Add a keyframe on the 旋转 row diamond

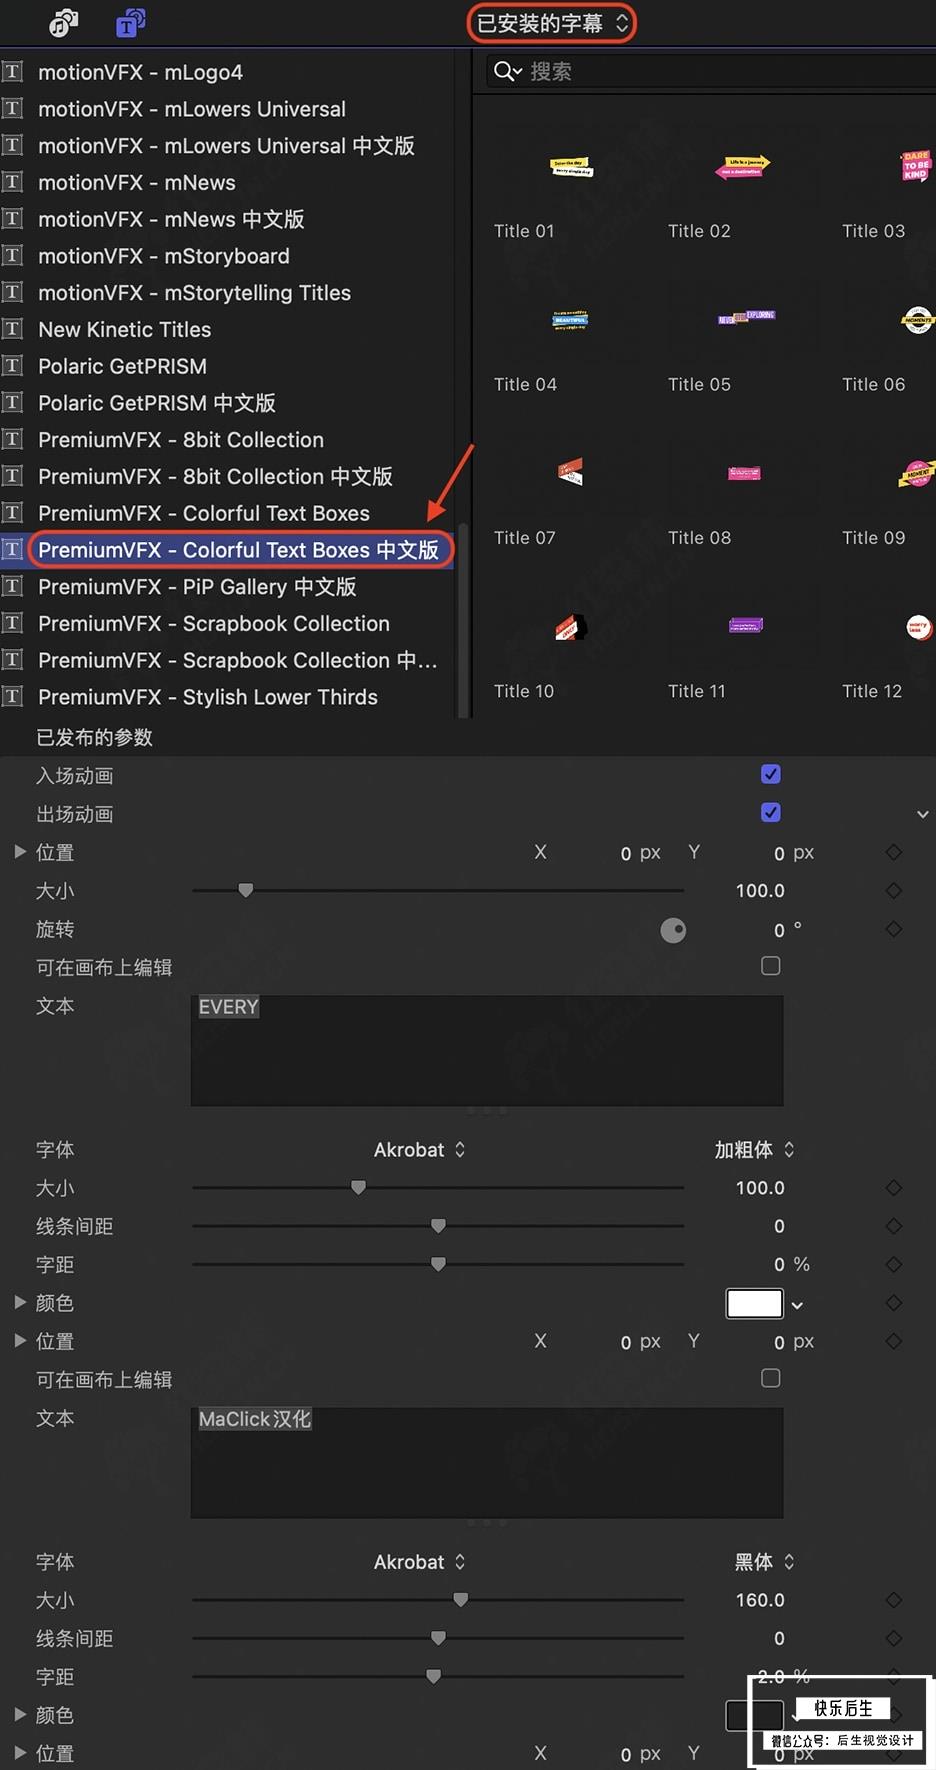click(x=894, y=929)
